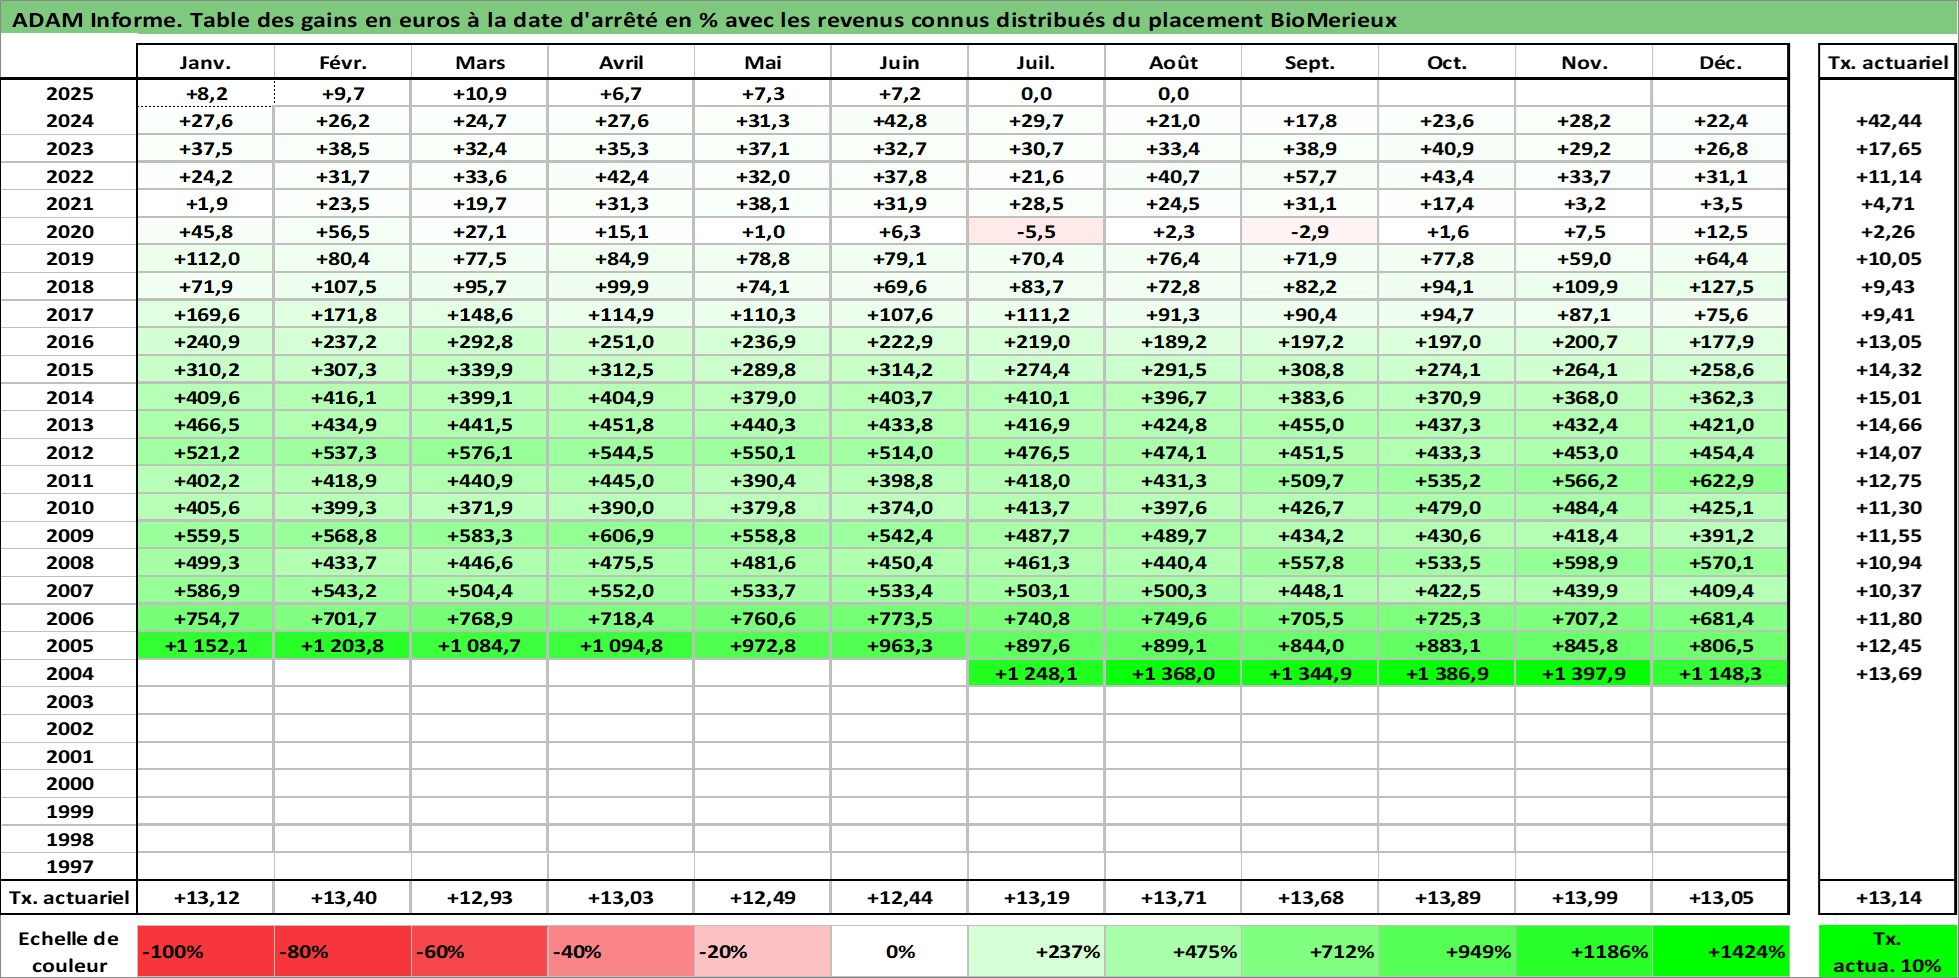Screen dimensions: 1959x978
Task: Select the cell +1 203,8
Action: (x=342, y=645)
